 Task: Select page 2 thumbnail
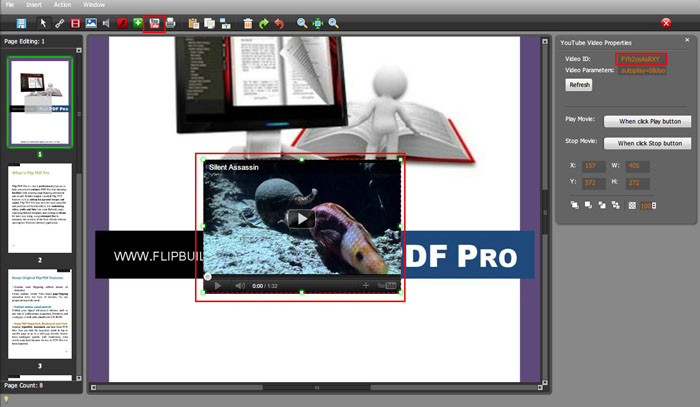coord(40,208)
